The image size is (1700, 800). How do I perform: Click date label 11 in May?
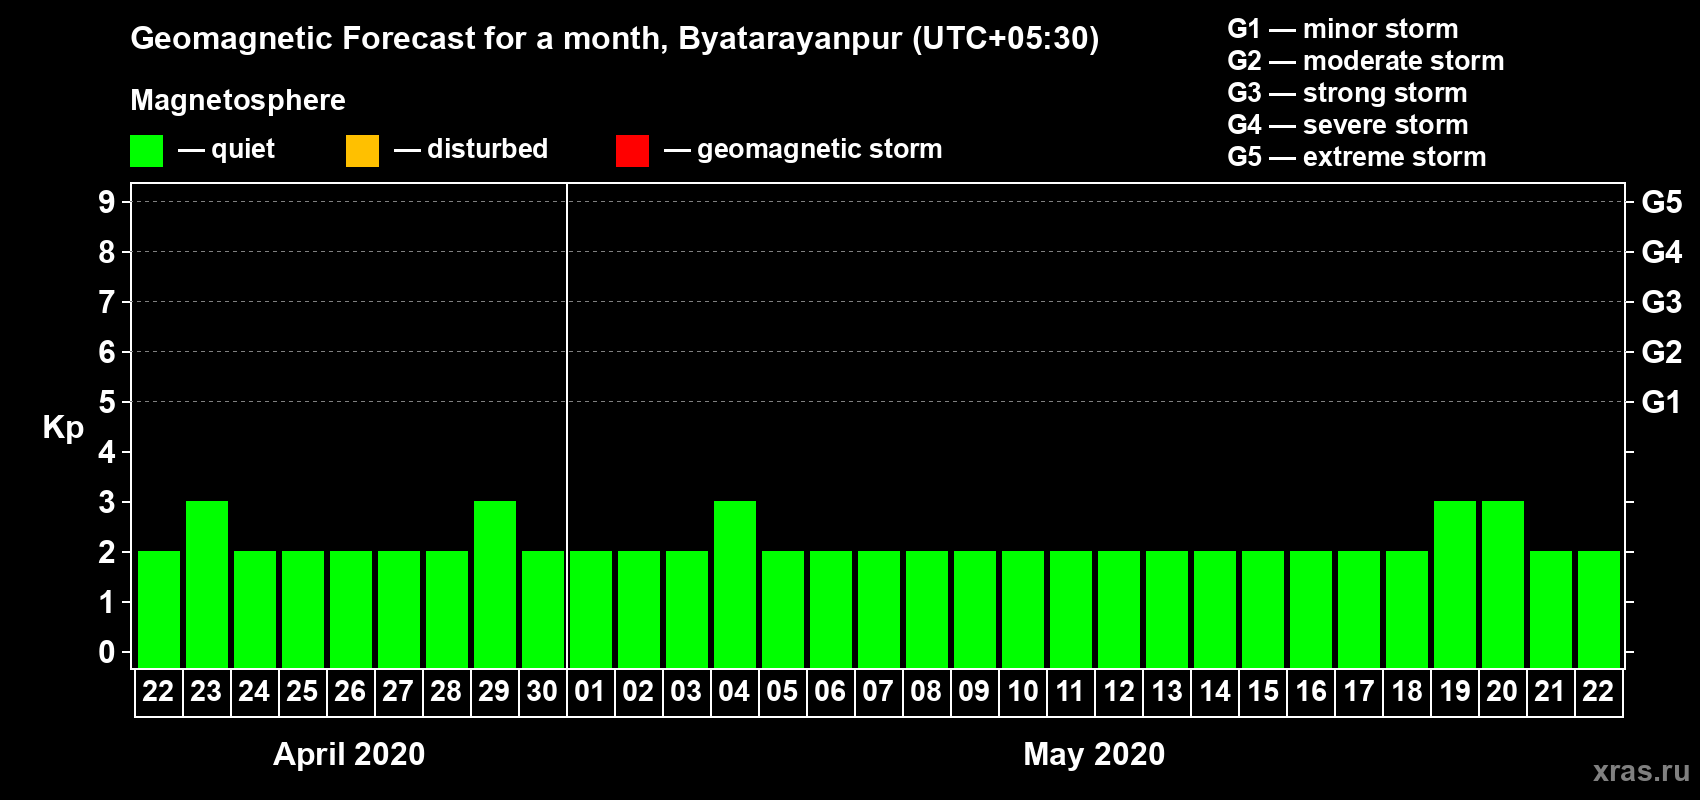tap(1070, 691)
